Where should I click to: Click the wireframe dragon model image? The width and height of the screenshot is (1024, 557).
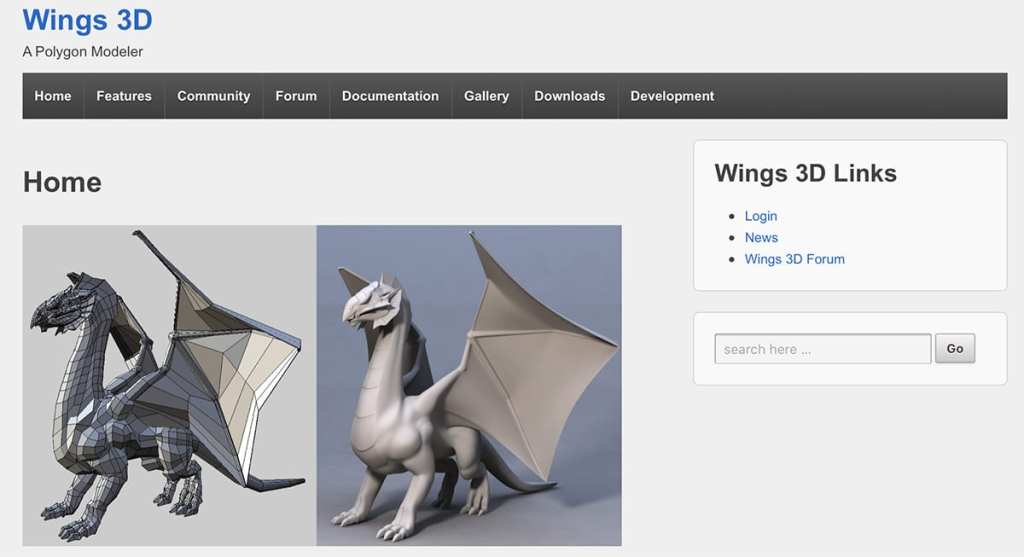click(x=170, y=385)
